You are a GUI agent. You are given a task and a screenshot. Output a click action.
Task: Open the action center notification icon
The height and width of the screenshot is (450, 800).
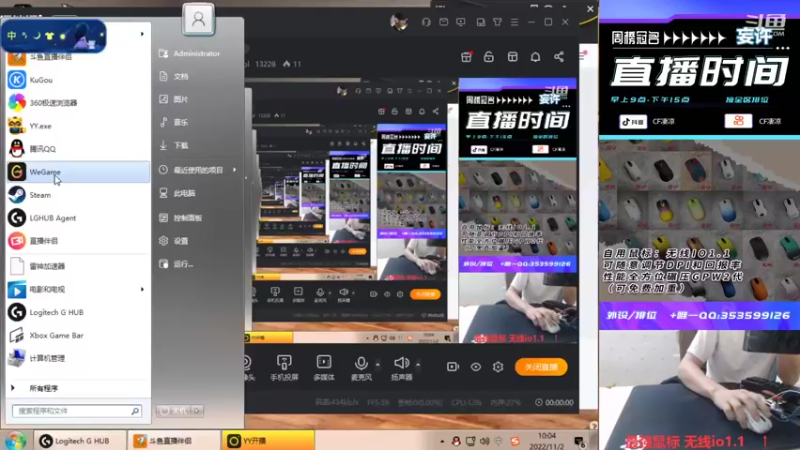[x=580, y=441]
